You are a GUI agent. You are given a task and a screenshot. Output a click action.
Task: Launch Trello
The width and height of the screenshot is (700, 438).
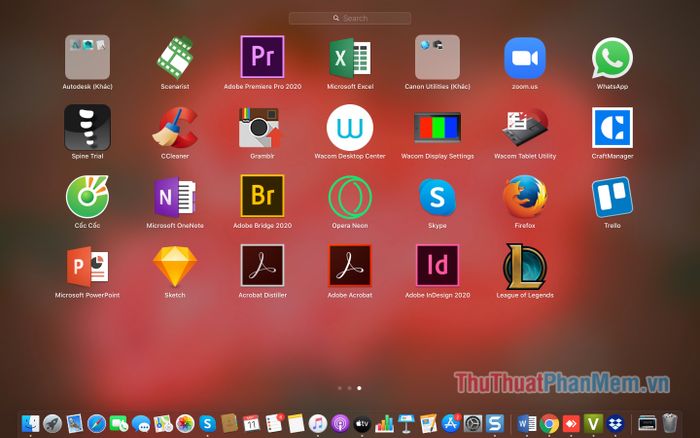pos(612,197)
